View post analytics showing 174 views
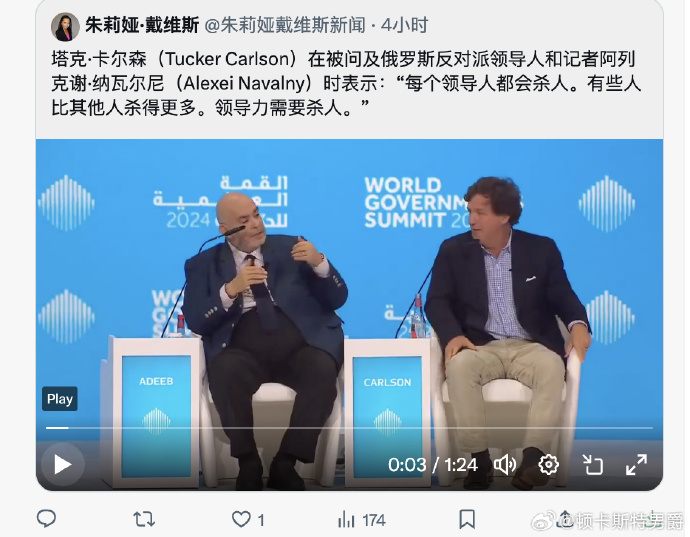This screenshot has height=537, width=690. 361,520
